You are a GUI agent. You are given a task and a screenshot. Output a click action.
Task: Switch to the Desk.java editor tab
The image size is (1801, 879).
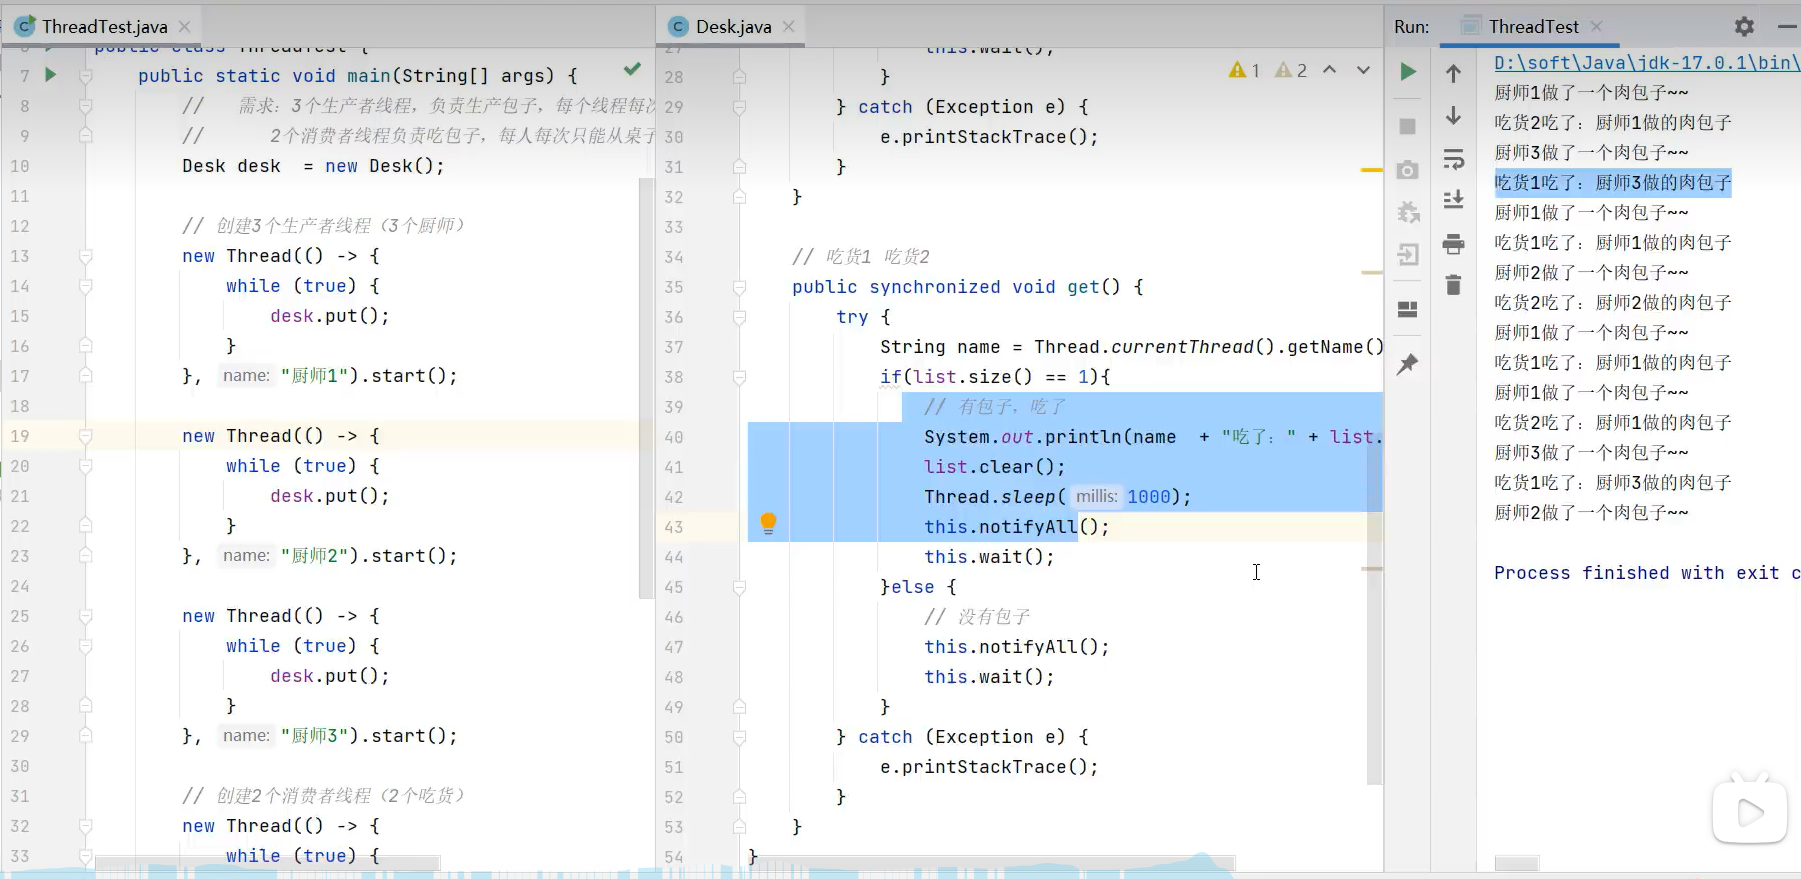point(733,27)
